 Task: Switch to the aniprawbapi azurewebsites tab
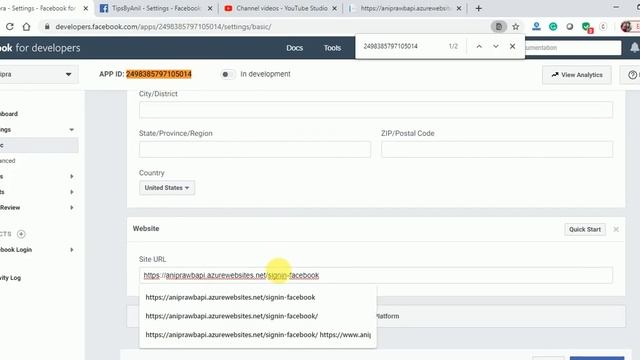tap(405, 8)
